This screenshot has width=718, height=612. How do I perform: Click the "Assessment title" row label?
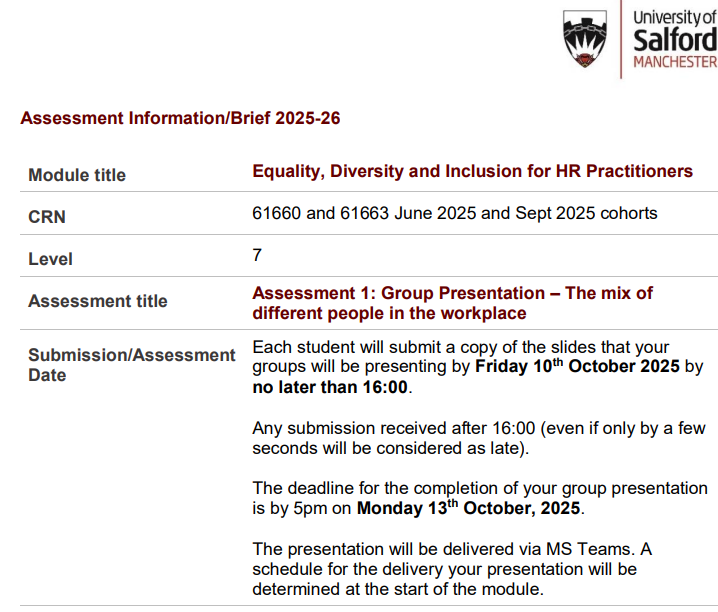98,301
